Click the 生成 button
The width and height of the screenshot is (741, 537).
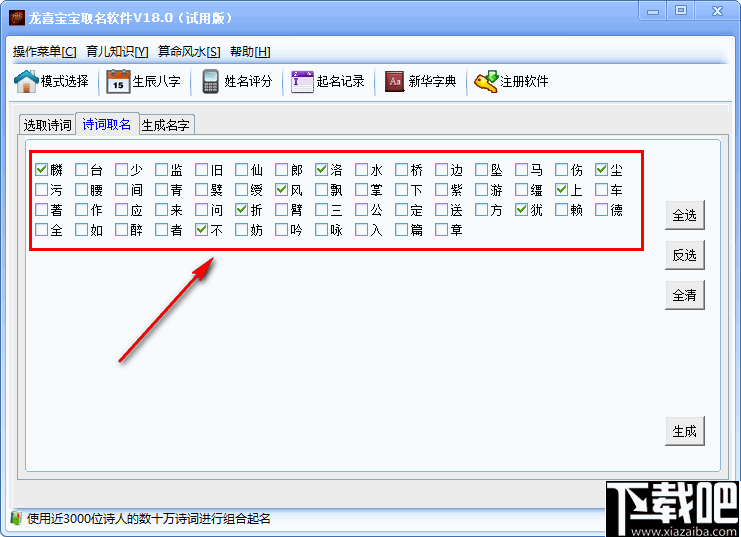pyautogui.click(x=684, y=431)
